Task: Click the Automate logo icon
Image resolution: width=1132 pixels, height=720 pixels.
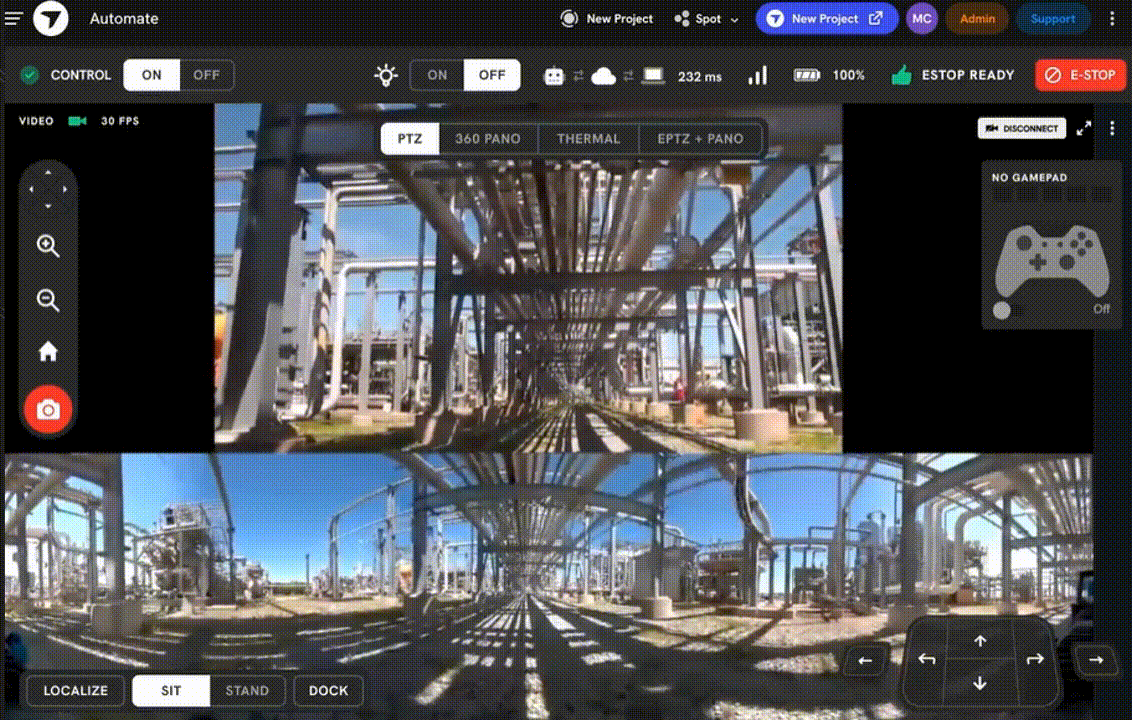Action: pos(51,19)
